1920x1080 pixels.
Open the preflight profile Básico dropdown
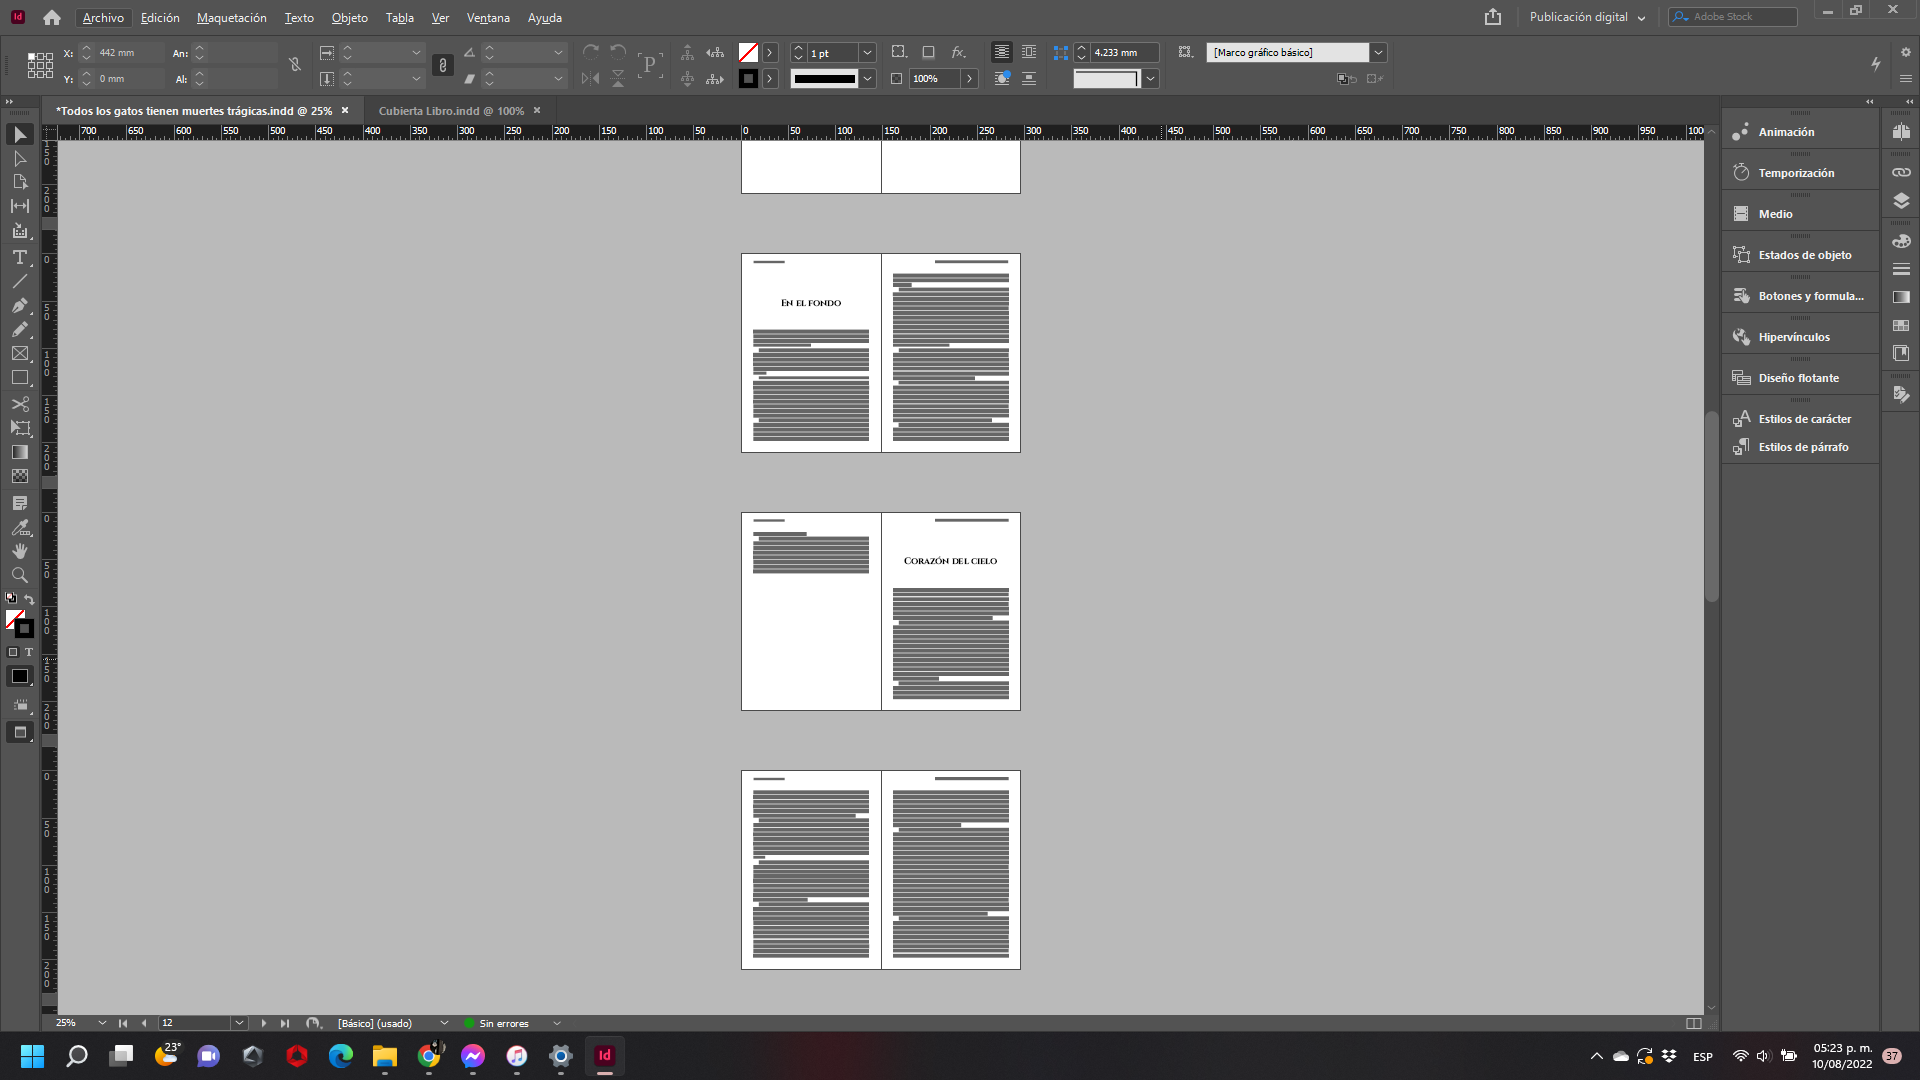pyautogui.click(x=444, y=1023)
